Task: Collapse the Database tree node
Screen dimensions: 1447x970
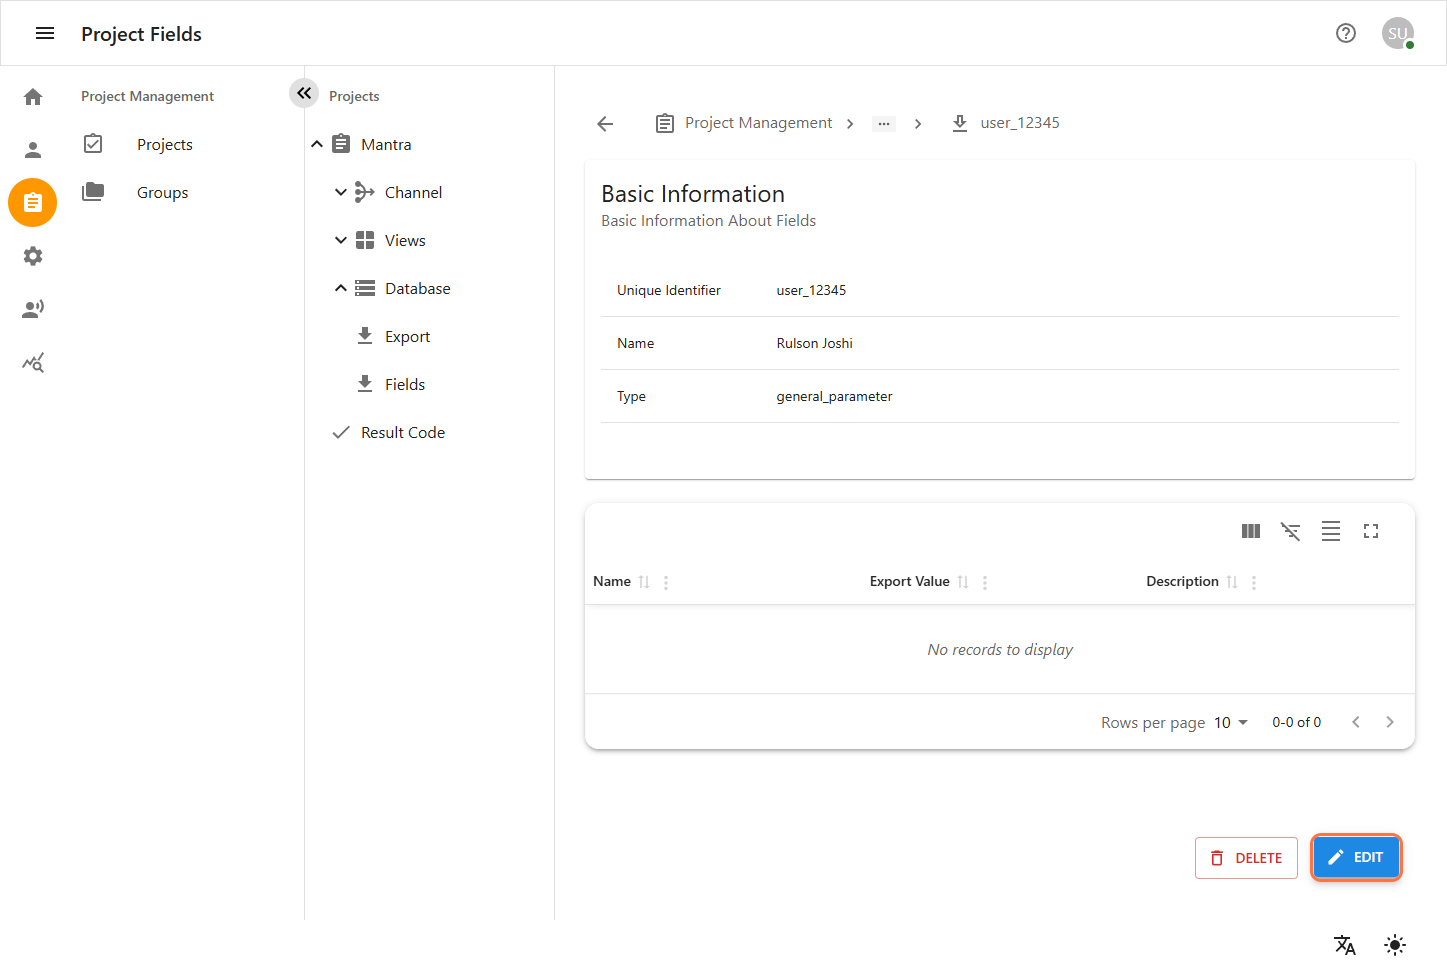Action: pyautogui.click(x=341, y=288)
